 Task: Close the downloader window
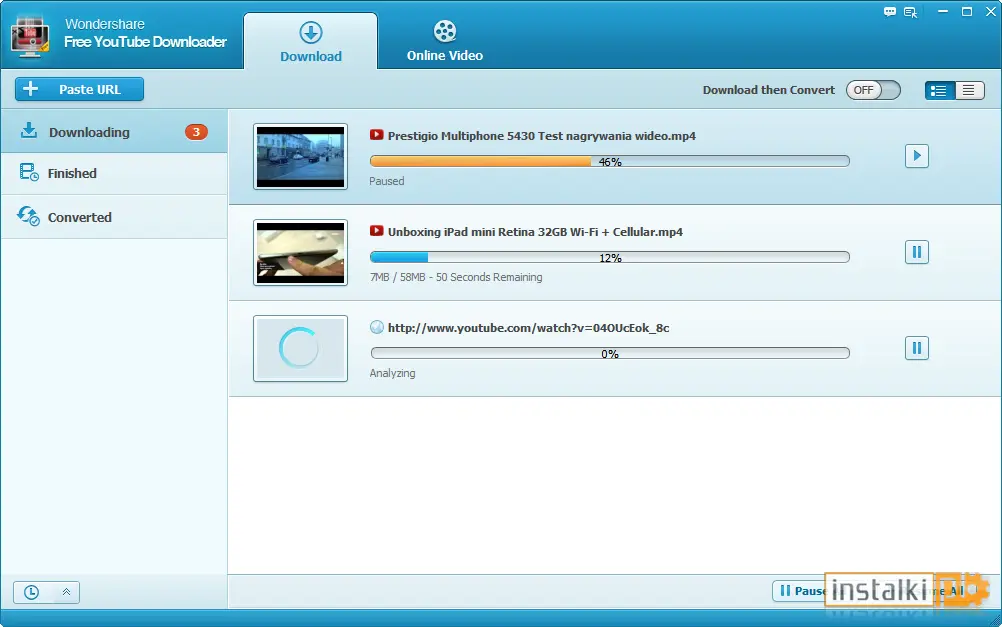990,12
